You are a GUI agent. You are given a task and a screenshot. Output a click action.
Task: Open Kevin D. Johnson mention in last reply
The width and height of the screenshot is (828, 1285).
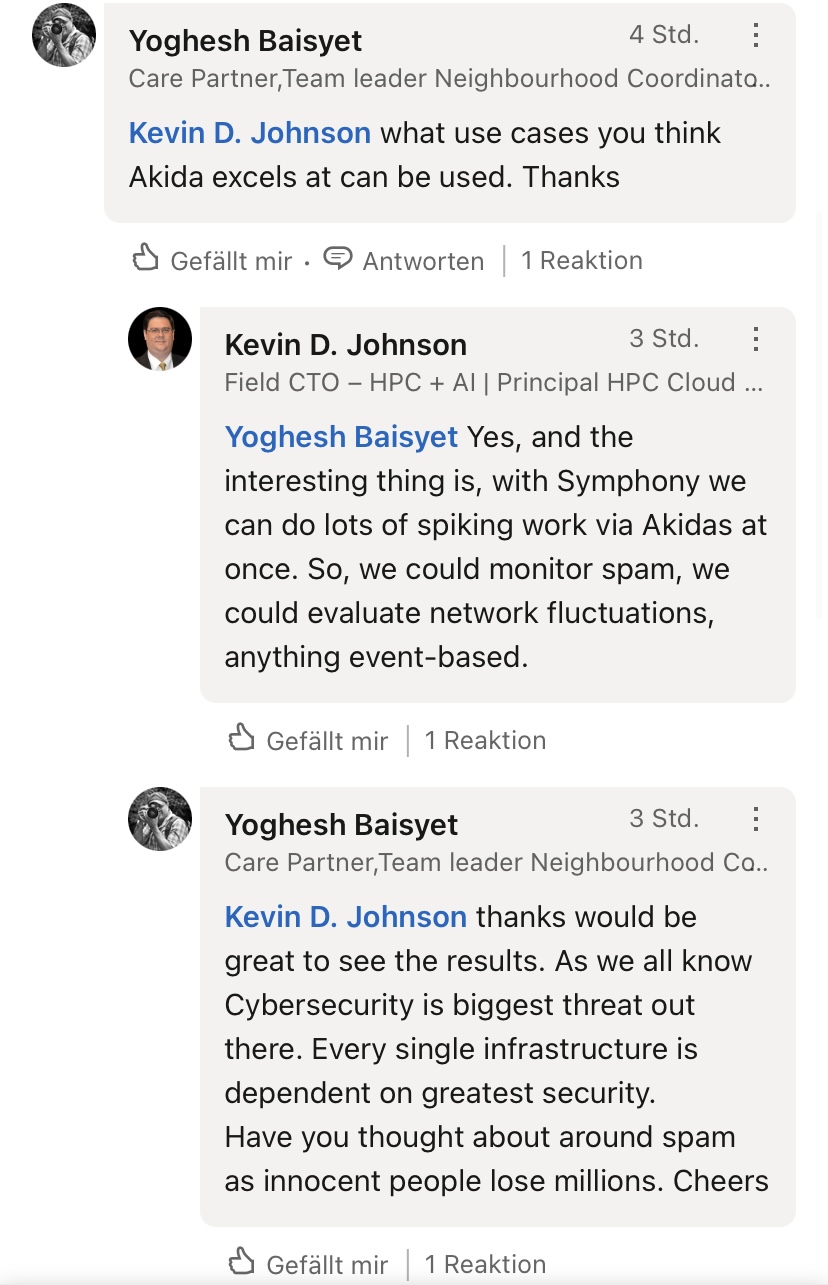point(346,917)
